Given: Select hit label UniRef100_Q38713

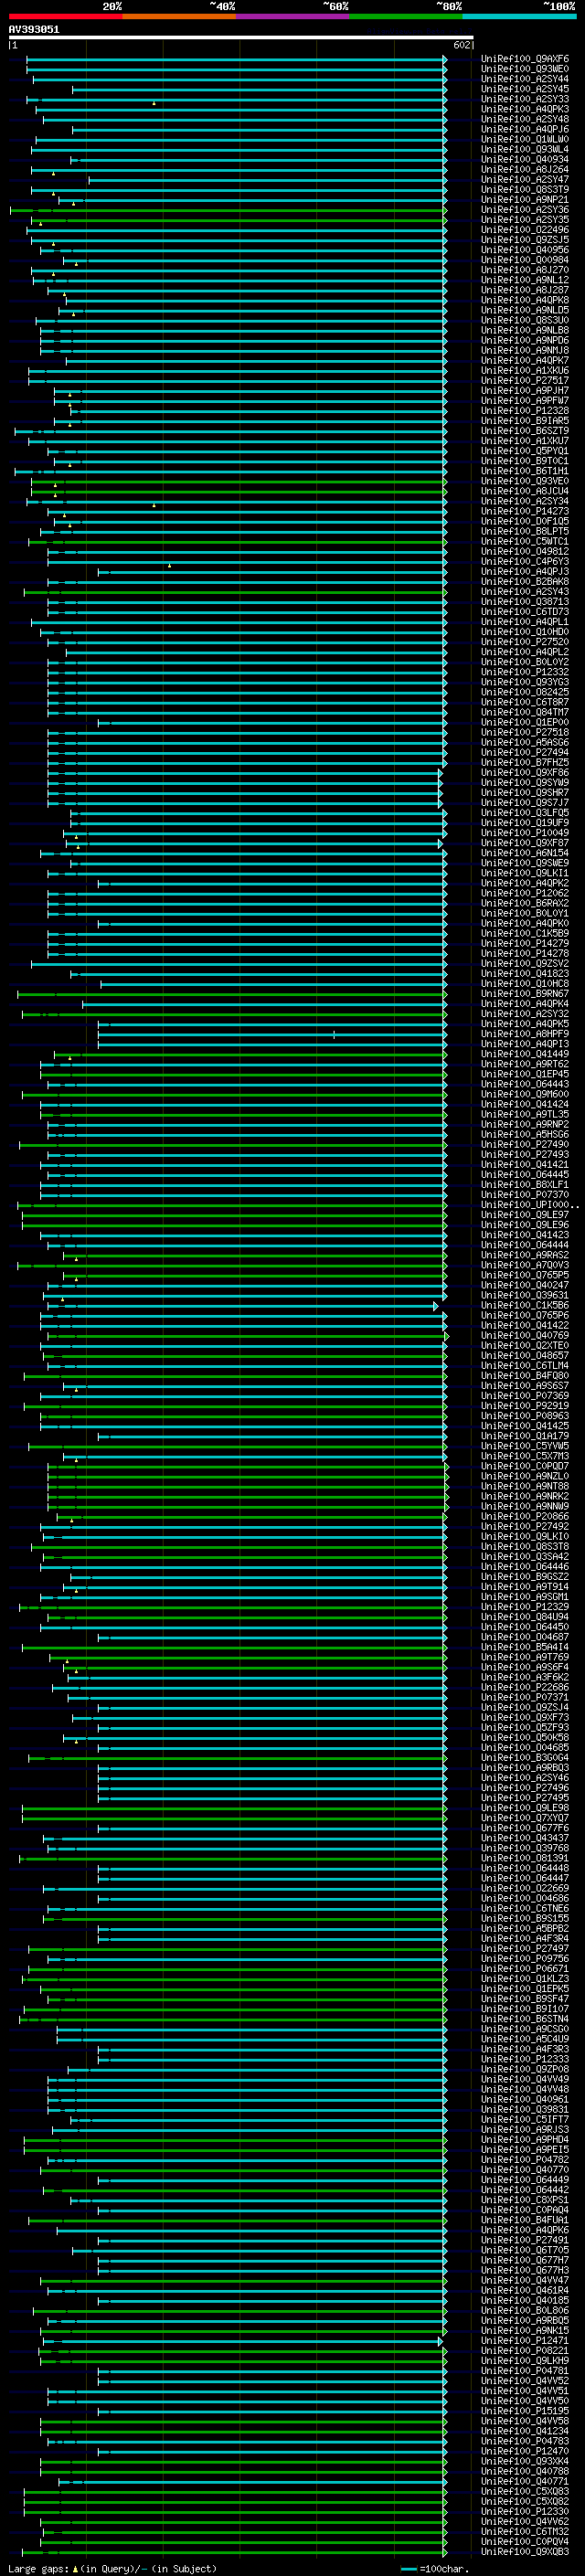Looking at the screenshot, I should pyautogui.click(x=524, y=602).
